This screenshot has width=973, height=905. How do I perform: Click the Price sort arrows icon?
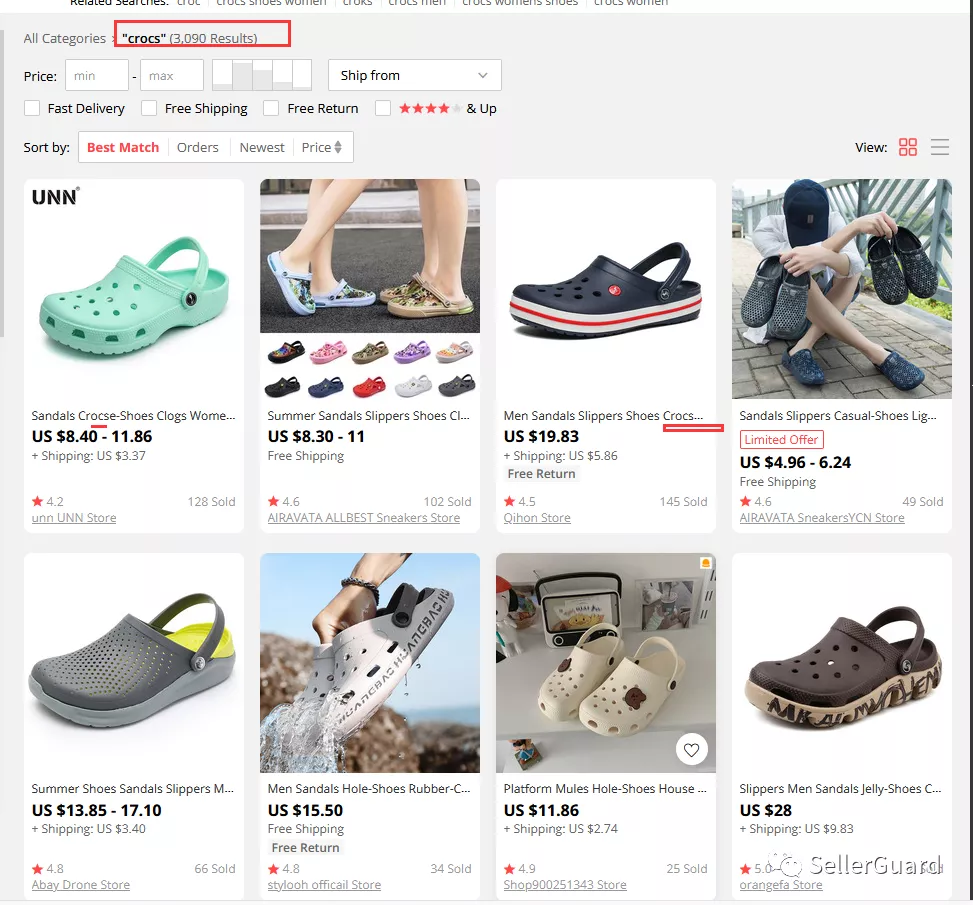[x=338, y=147]
